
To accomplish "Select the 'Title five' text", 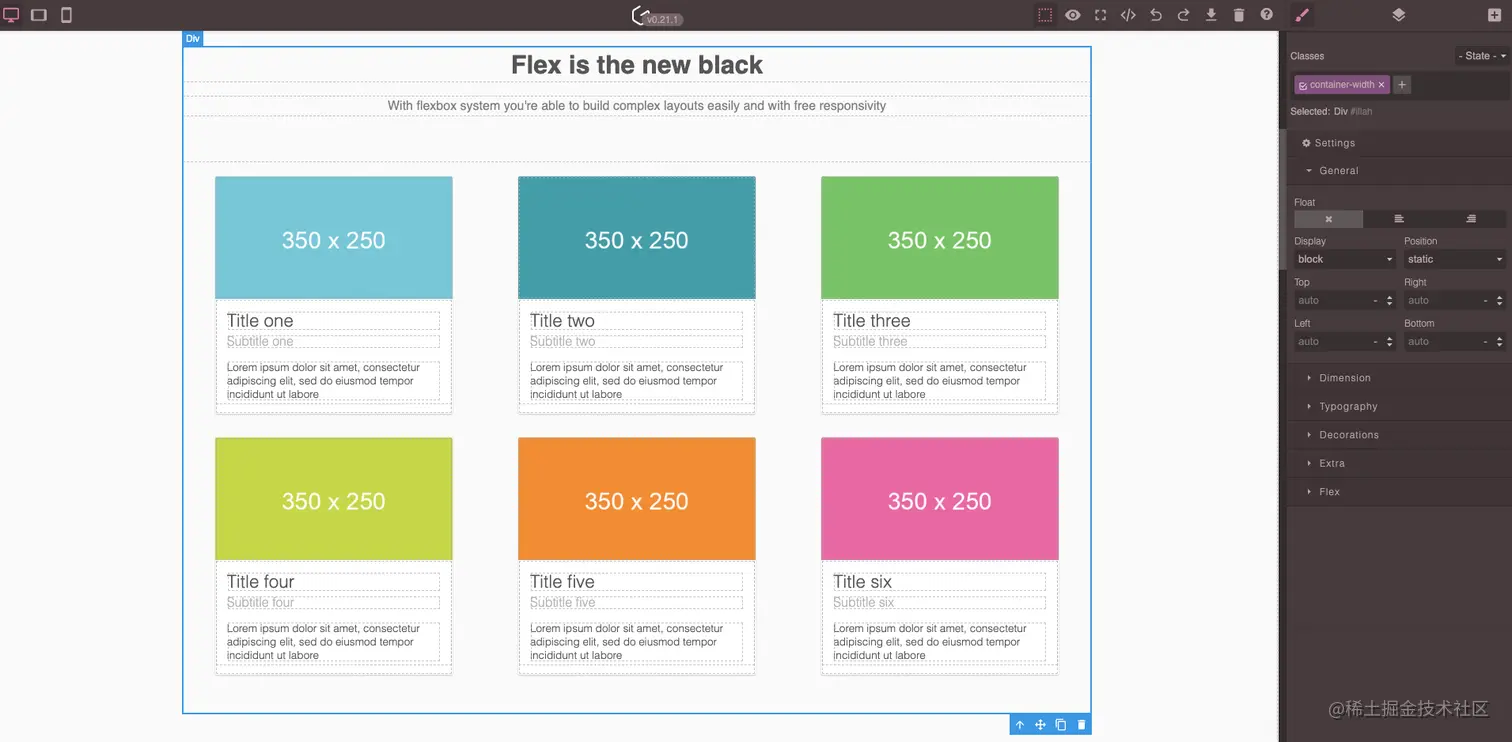I will (x=562, y=582).
